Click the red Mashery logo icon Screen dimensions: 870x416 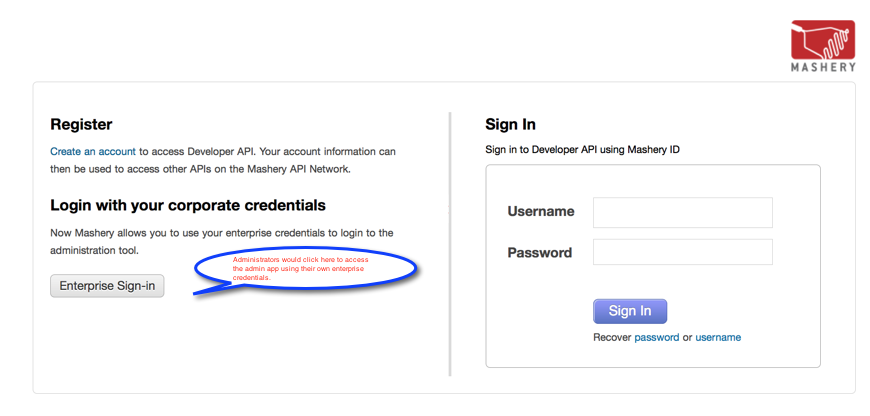[x=823, y=40]
